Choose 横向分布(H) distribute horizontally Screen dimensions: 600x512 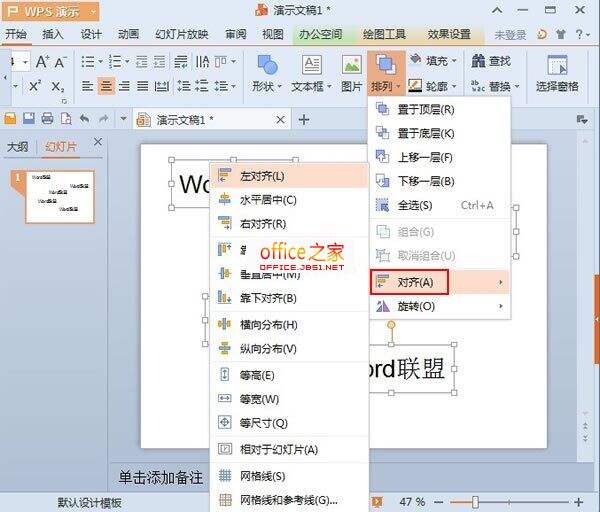pyautogui.click(x=290, y=325)
